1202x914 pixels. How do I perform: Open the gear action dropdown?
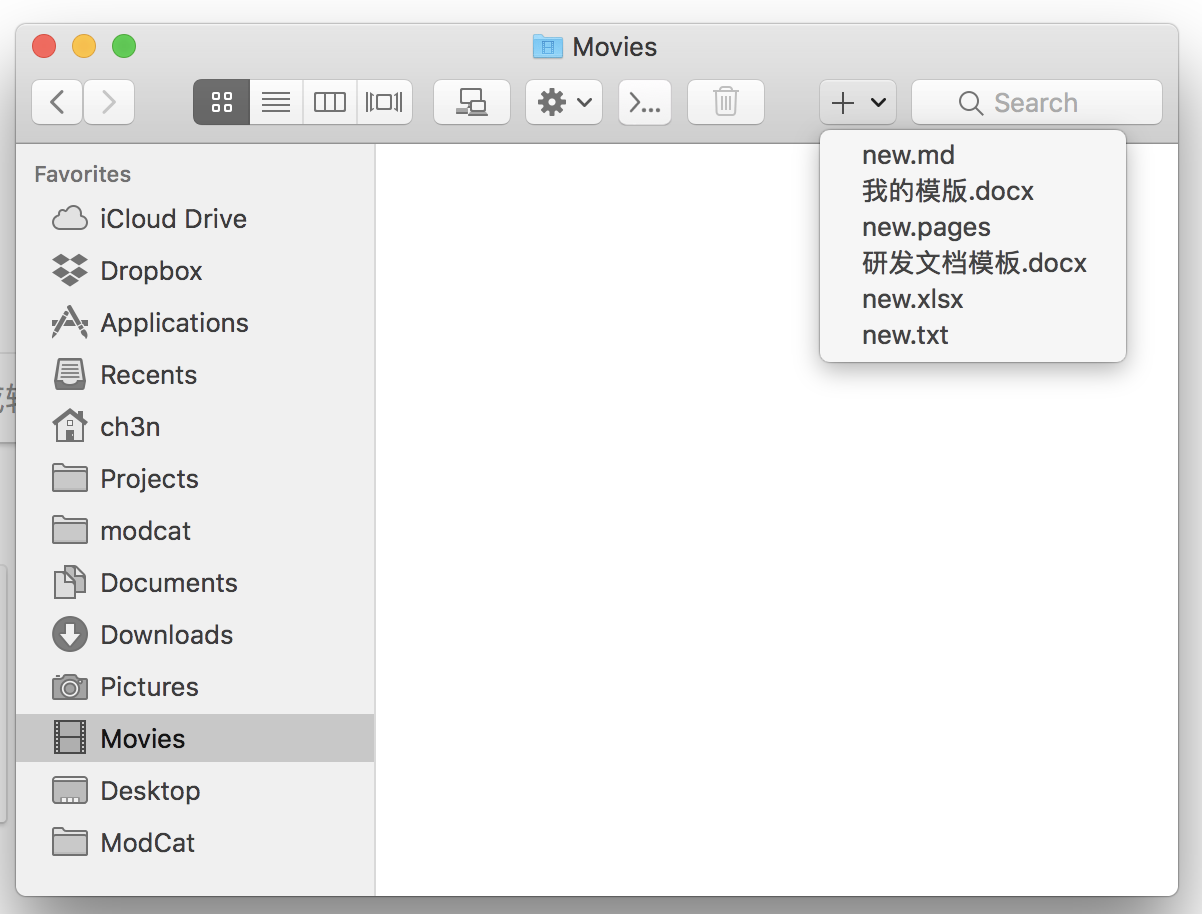[564, 102]
